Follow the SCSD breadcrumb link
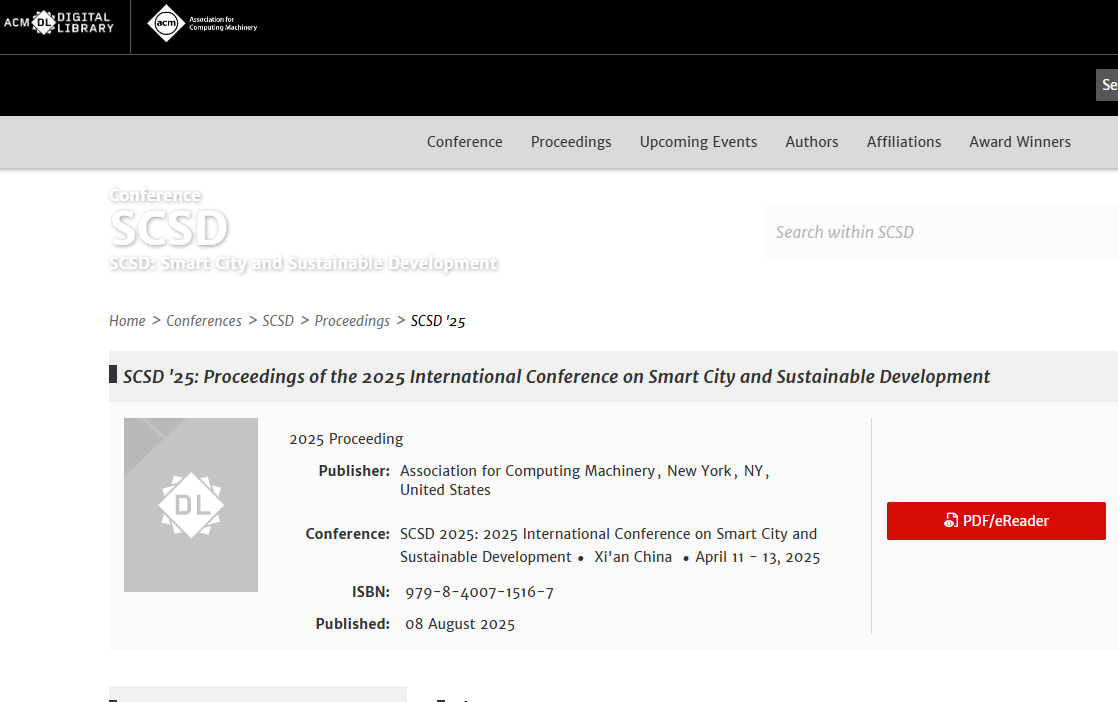Screen dimensions: 1118x702 pos(278,321)
